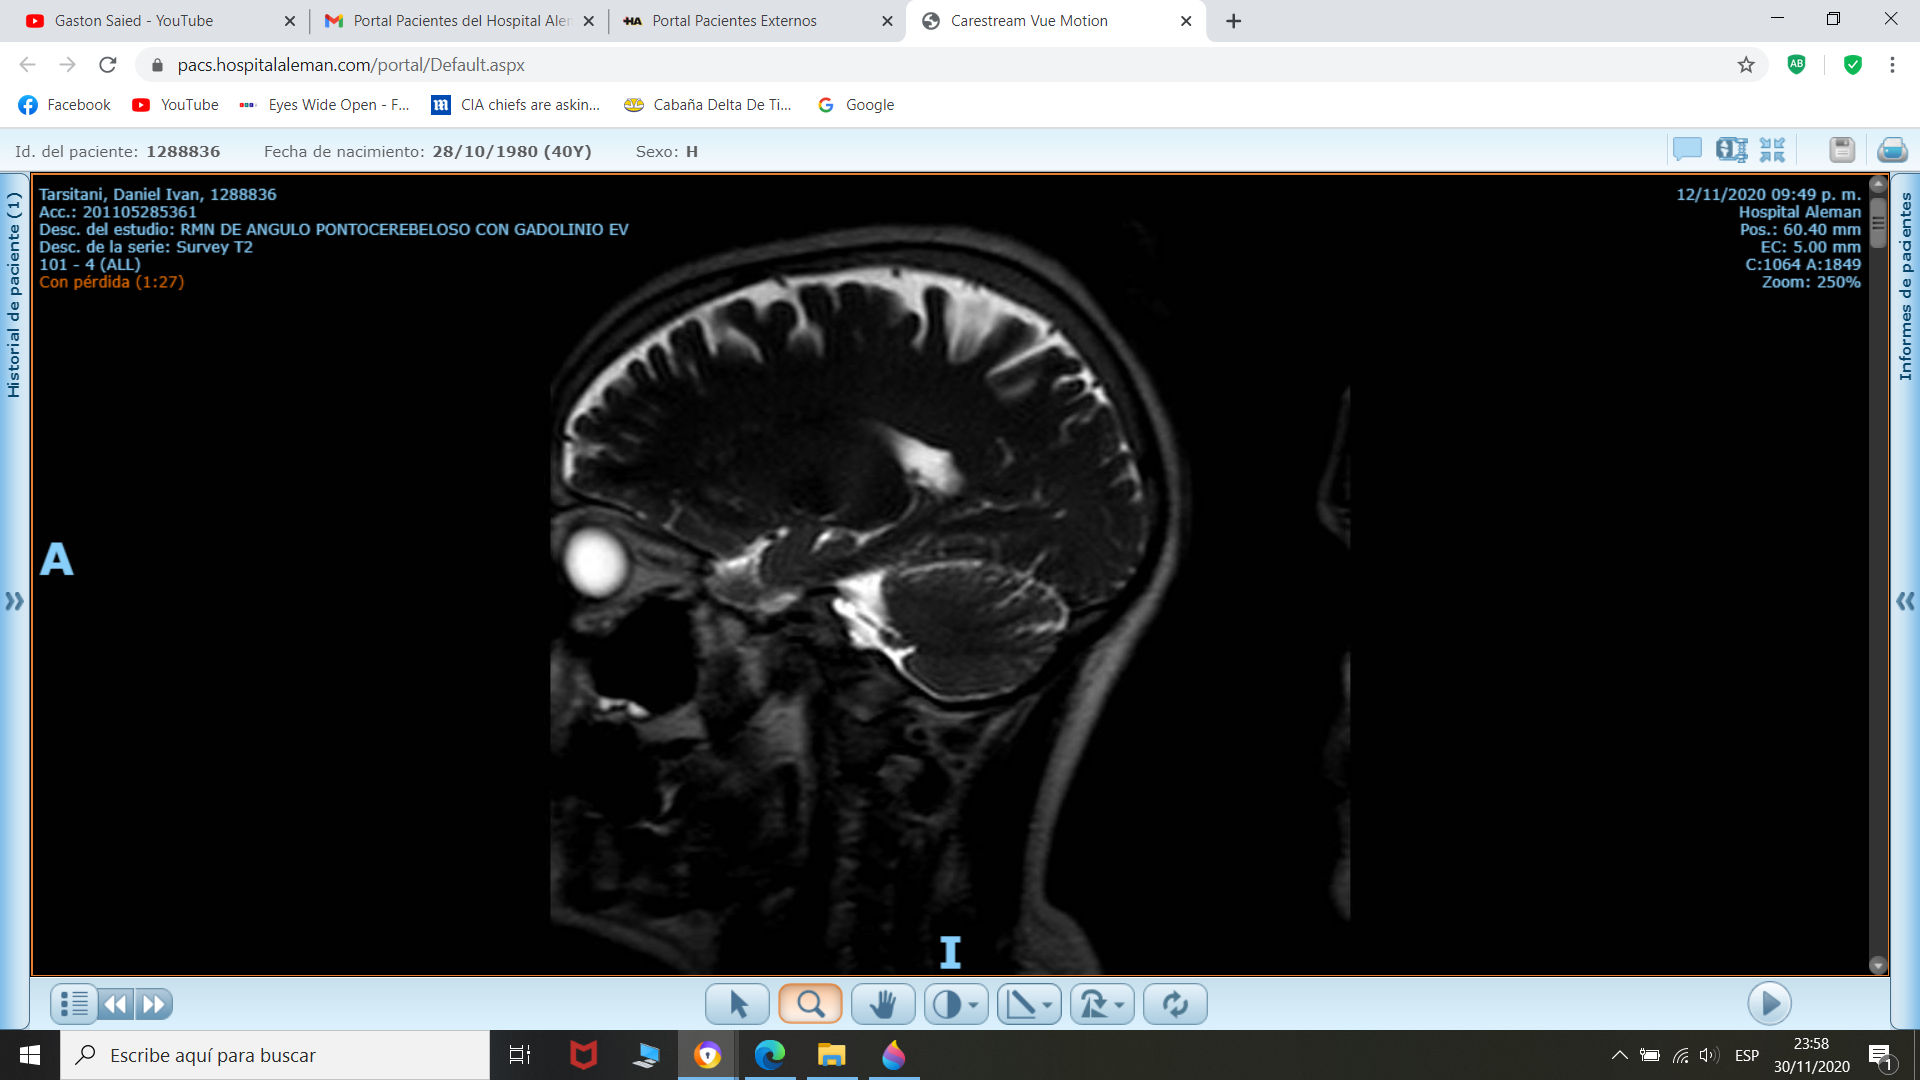Open the volume control in system tray

point(1709,1055)
